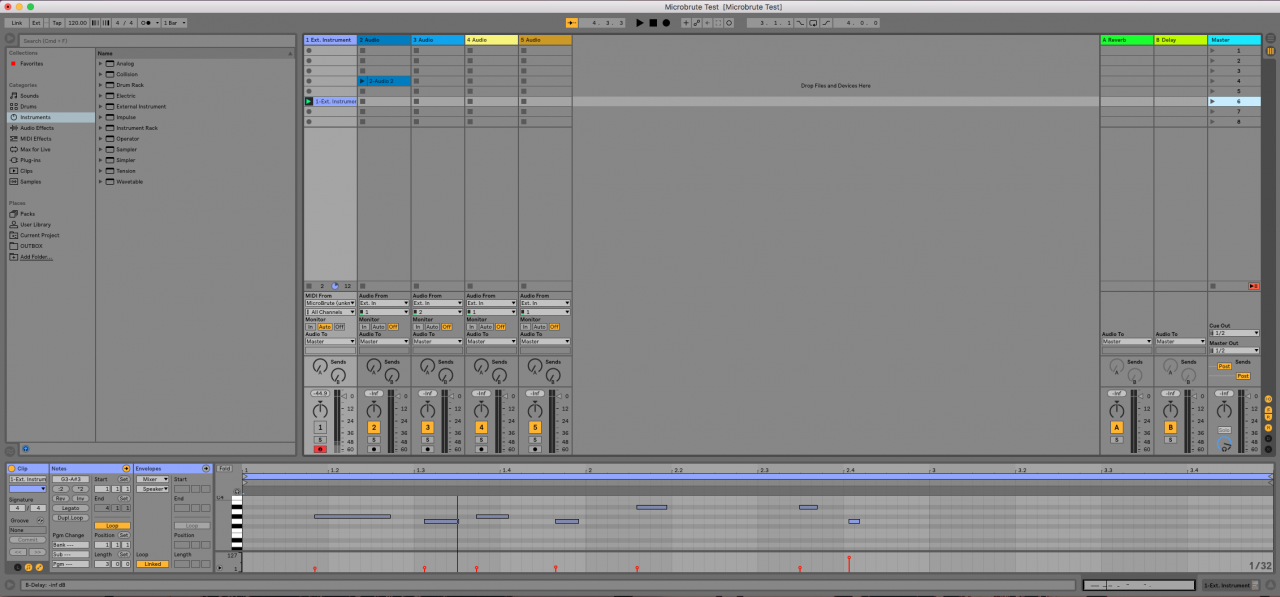Solo track 3 Audio with its S button
Viewport: 1280px width, 597px height.
click(428, 440)
